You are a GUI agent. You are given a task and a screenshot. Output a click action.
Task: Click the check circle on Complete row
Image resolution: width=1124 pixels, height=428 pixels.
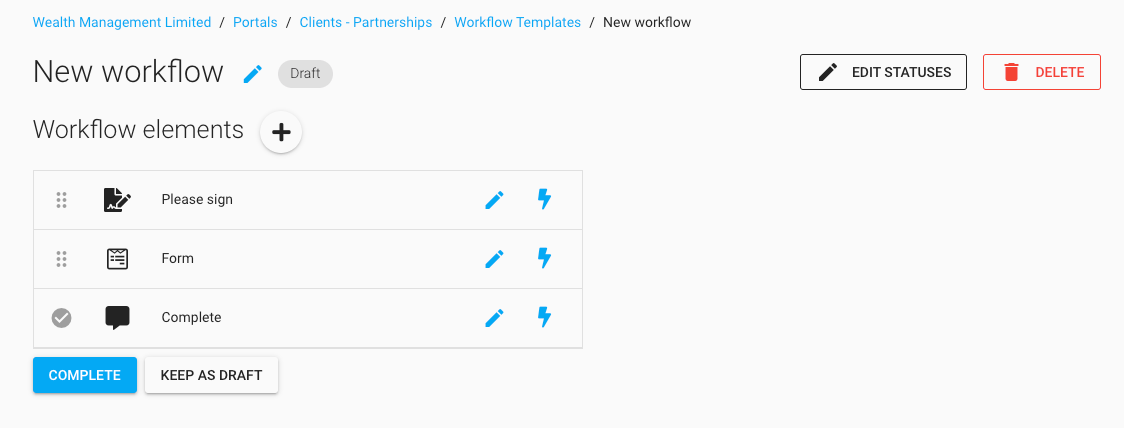(x=61, y=318)
